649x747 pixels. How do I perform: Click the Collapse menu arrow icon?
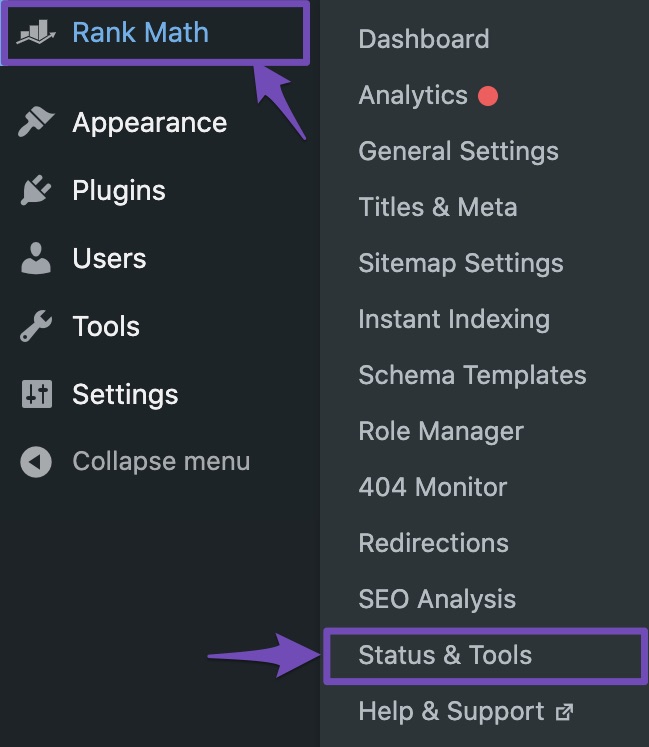pyautogui.click(x=36, y=462)
